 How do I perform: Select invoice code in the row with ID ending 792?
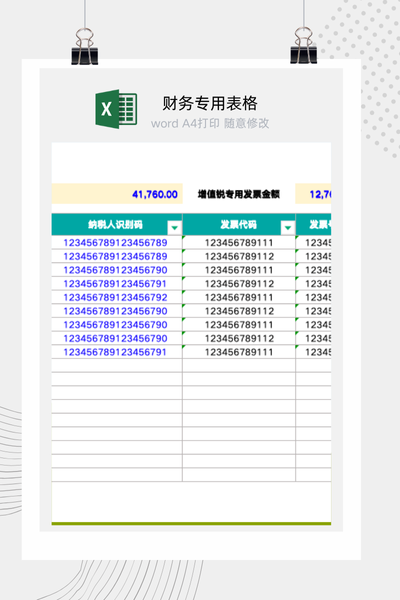click(x=239, y=297)
